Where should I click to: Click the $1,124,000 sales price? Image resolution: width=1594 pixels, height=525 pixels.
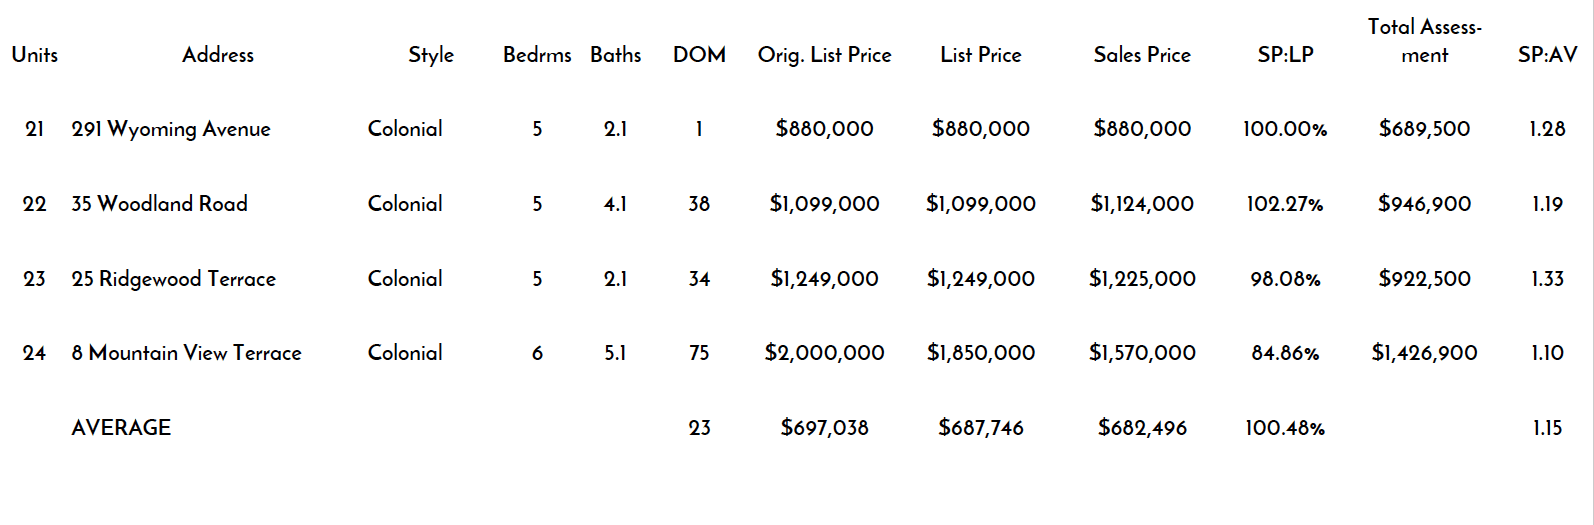coord(1142,204)
